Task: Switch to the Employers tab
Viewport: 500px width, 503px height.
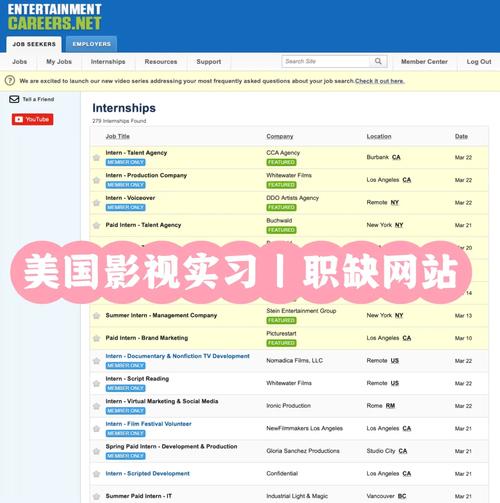Action: click(91, 44)
